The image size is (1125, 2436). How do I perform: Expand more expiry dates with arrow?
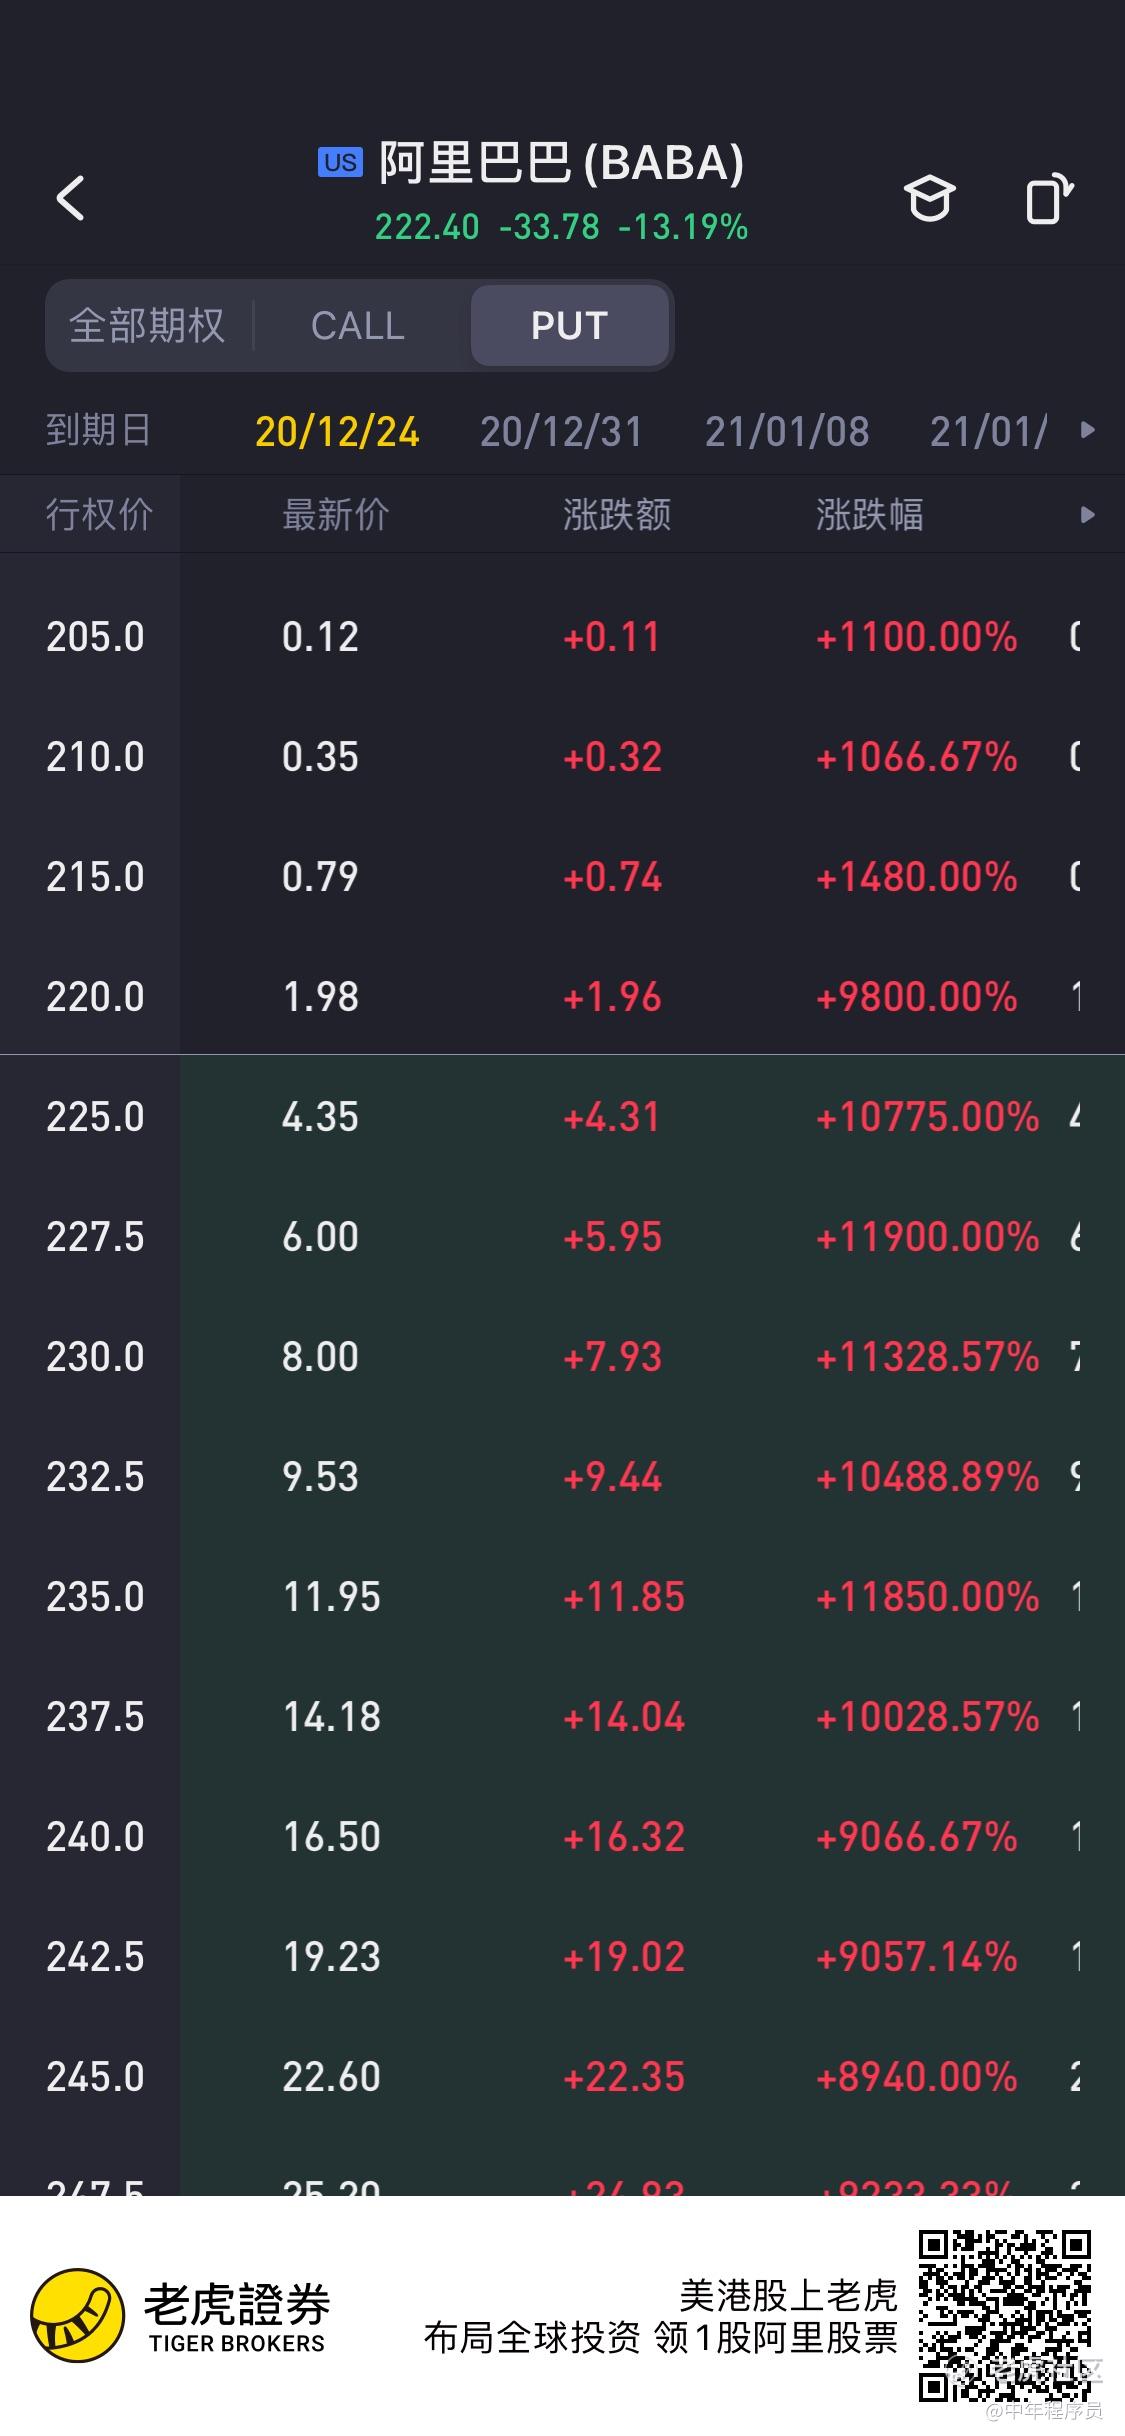click(1088, 430)
